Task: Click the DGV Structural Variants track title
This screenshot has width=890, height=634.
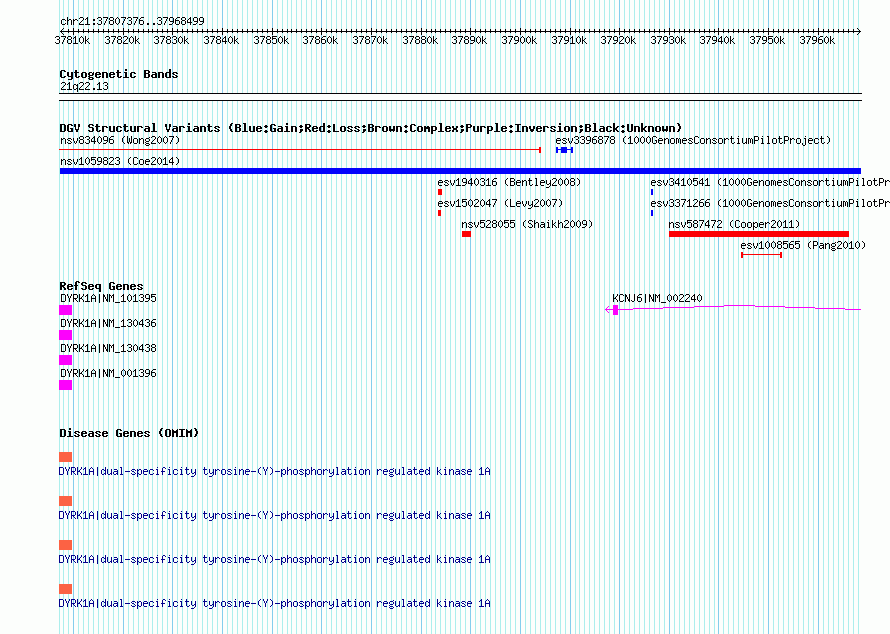Action: pyautogui.click(x=371, y=128)
